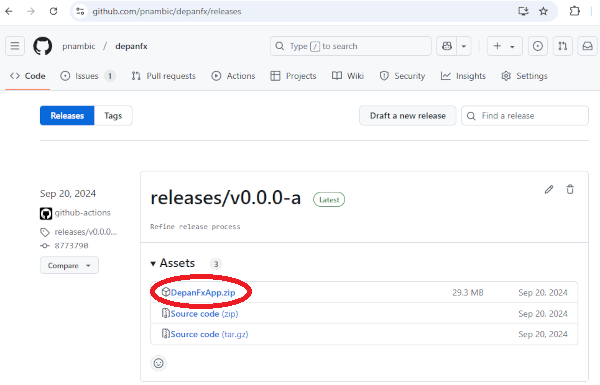Click the depanfx repository link
This screenshot has height=385, width=600.
(x=131, y=46)
